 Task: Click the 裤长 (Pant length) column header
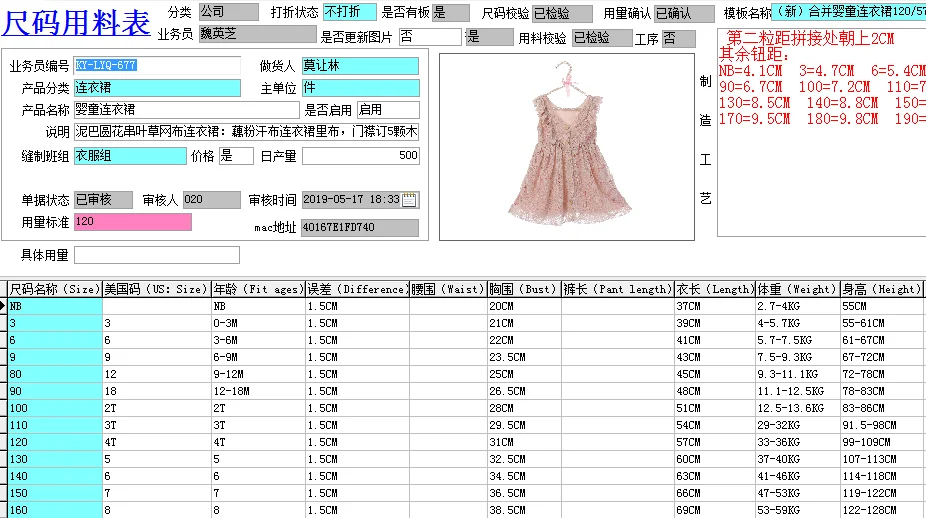[618, 289]
